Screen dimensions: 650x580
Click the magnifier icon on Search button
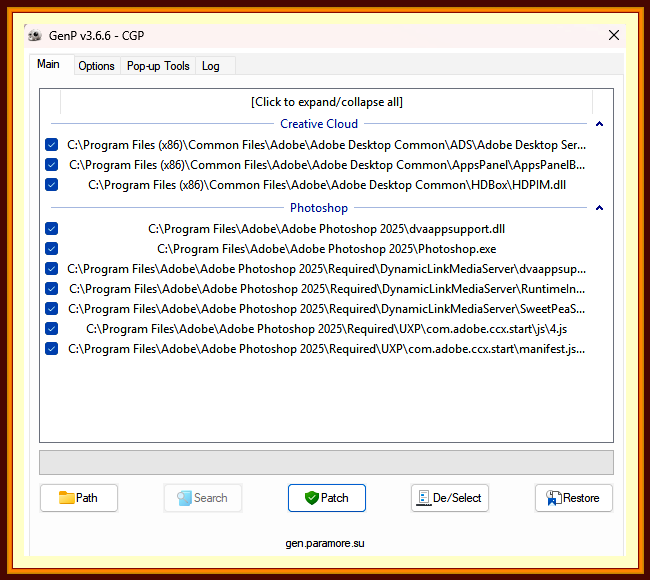184,498
